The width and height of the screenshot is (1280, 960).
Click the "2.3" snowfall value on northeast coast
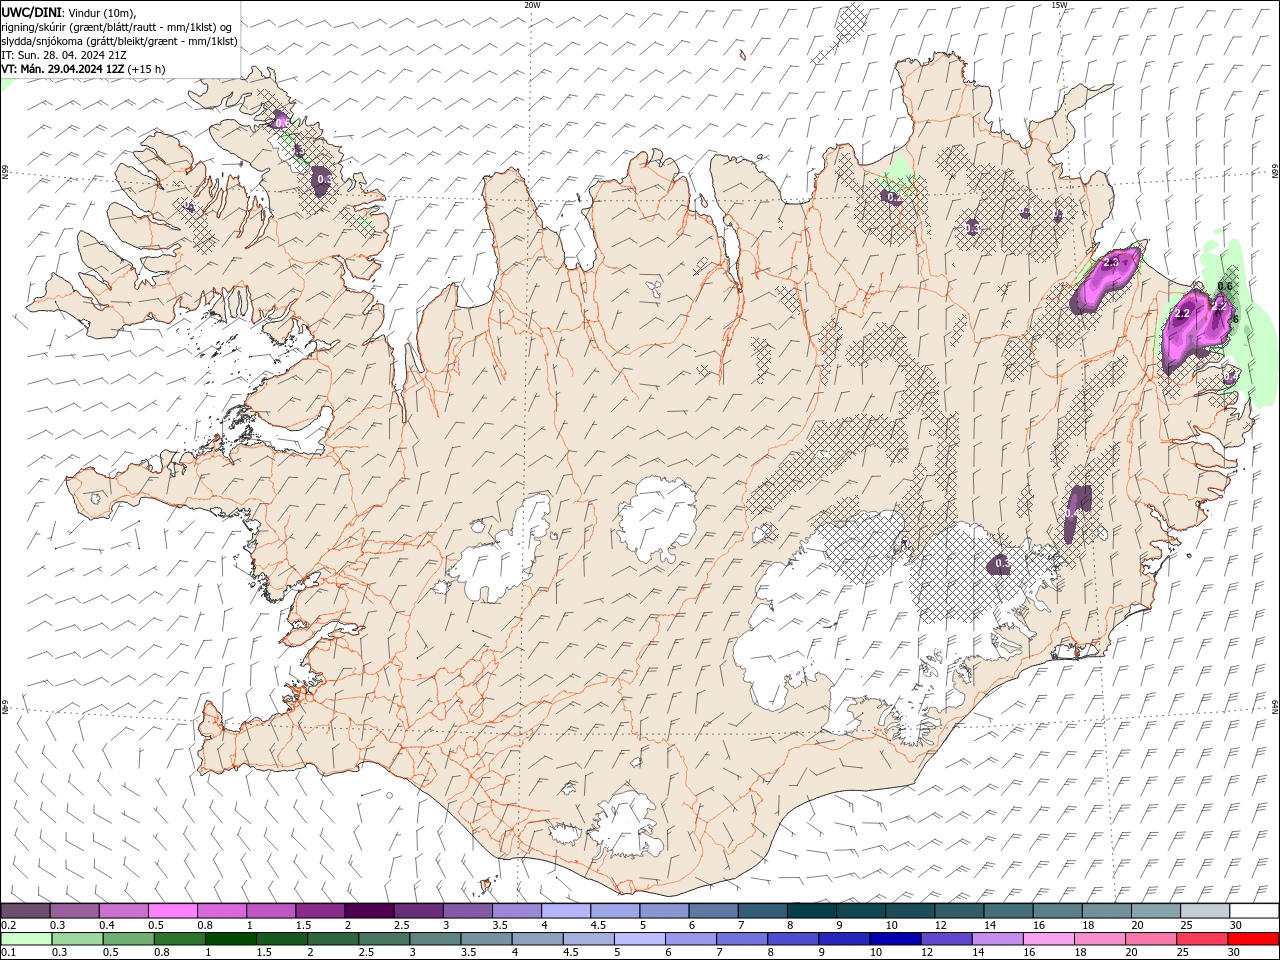click(1110, 262)
